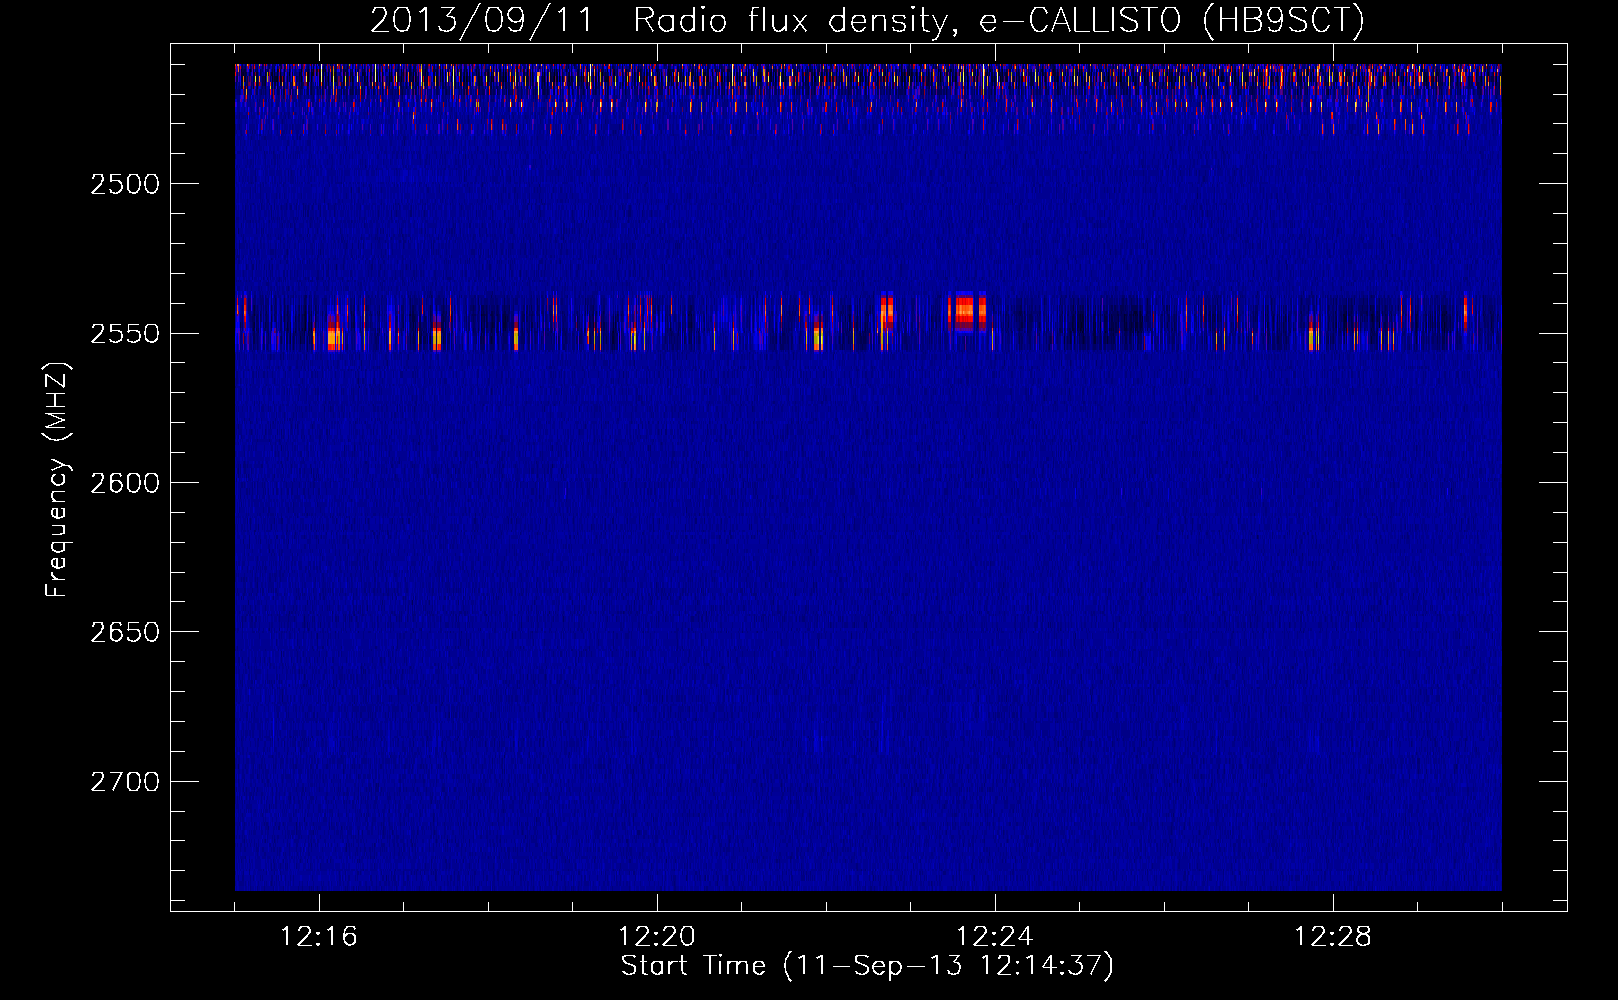Click the 12:16 time tick label

click(319, 937)
